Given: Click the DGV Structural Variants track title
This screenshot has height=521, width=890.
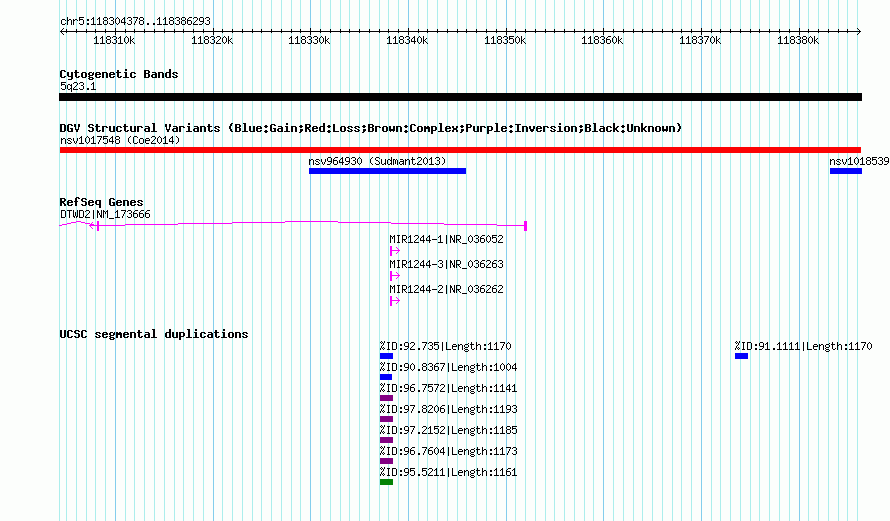Looking at the screenshot, I should point(370,128).
